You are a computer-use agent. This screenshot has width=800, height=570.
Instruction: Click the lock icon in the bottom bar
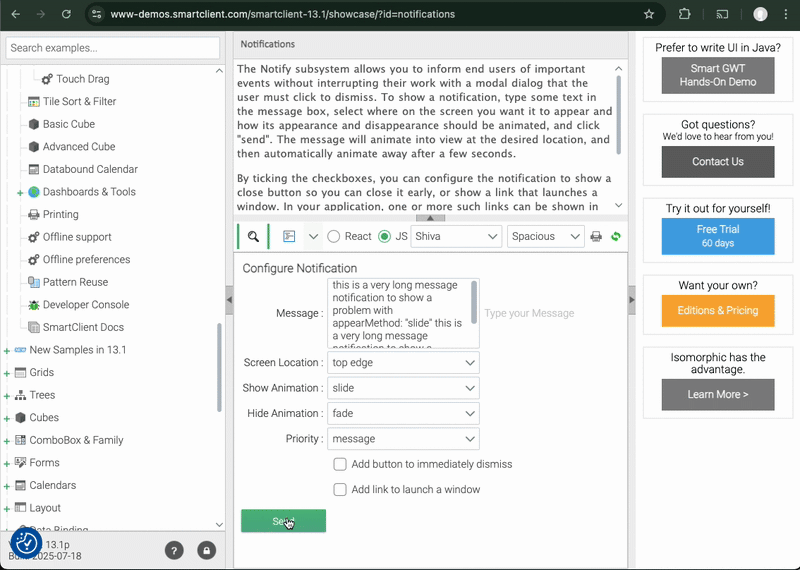[206, 550]
